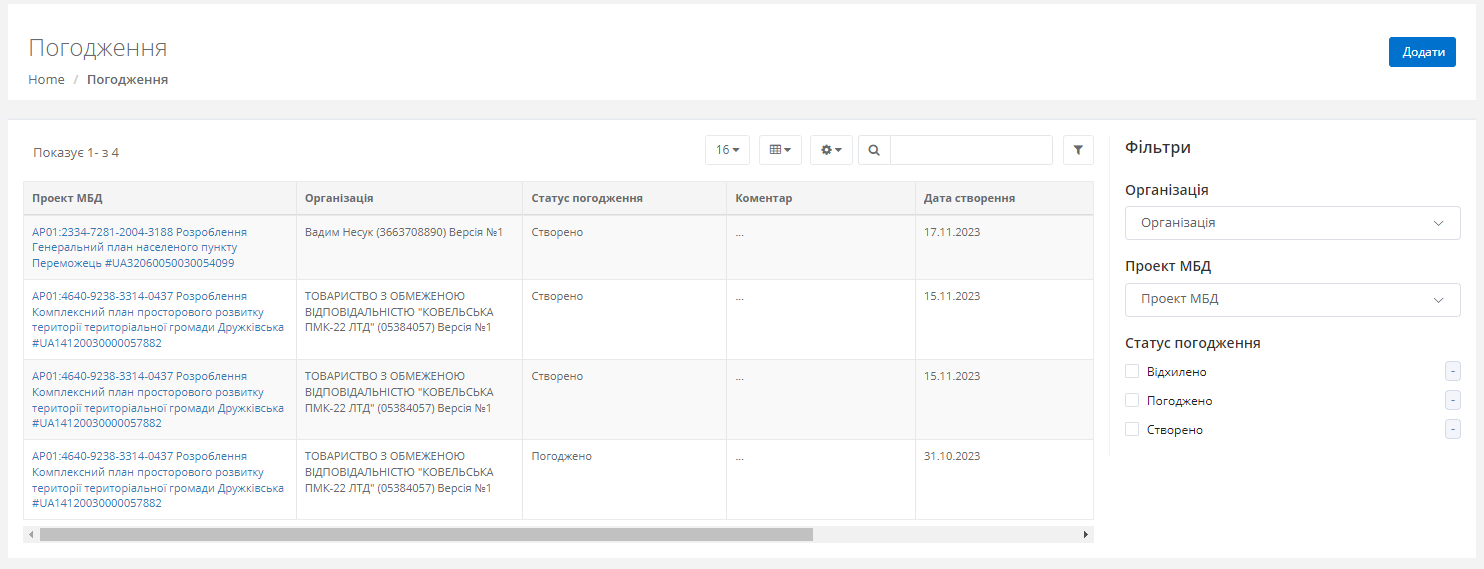
Task: Click the count badge next to Відхилено
Action: click(1452, 372)
